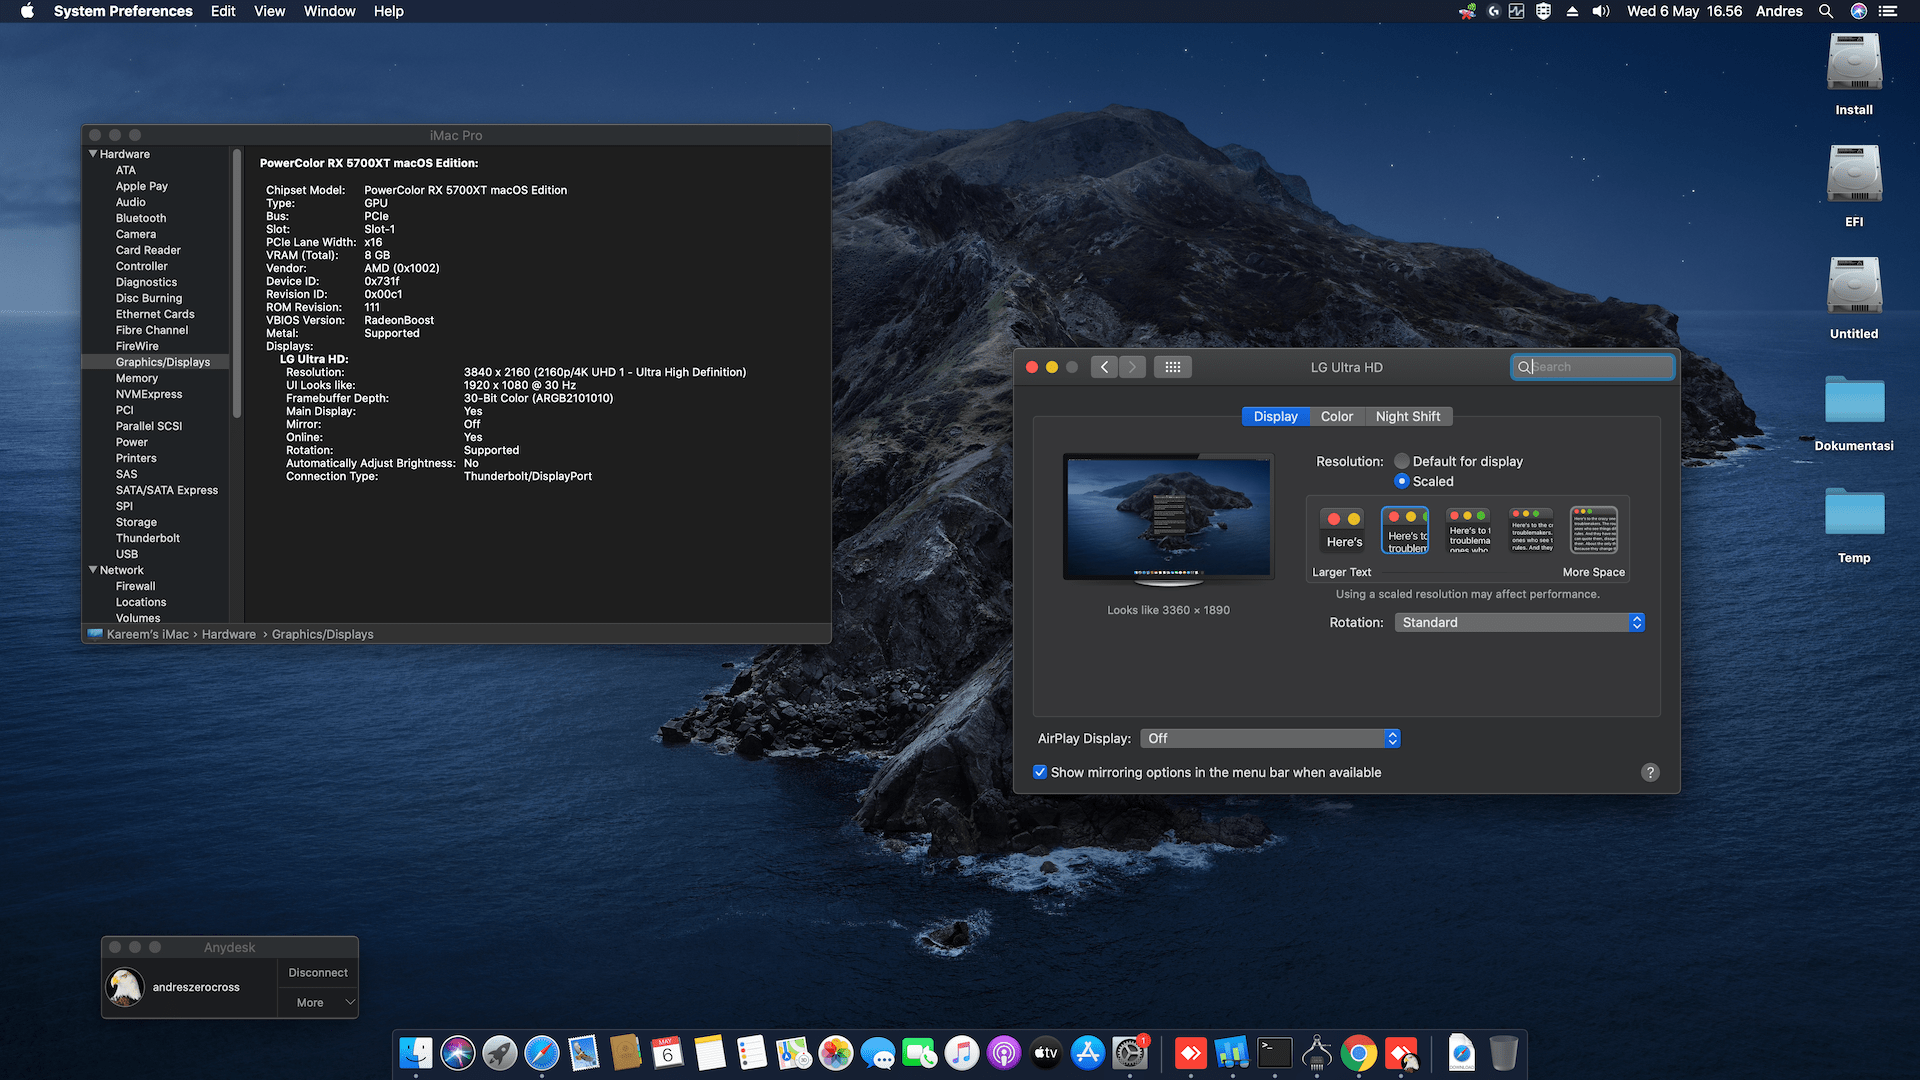This screenshot has width=1920, height=1080.
Task: Open Launchpad rocket icon in Dock
Action: click(x=500, y=1053)
